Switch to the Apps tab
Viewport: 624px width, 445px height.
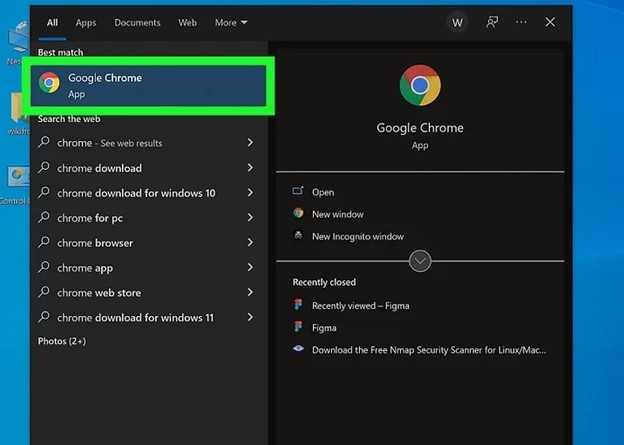coord(86,22)
